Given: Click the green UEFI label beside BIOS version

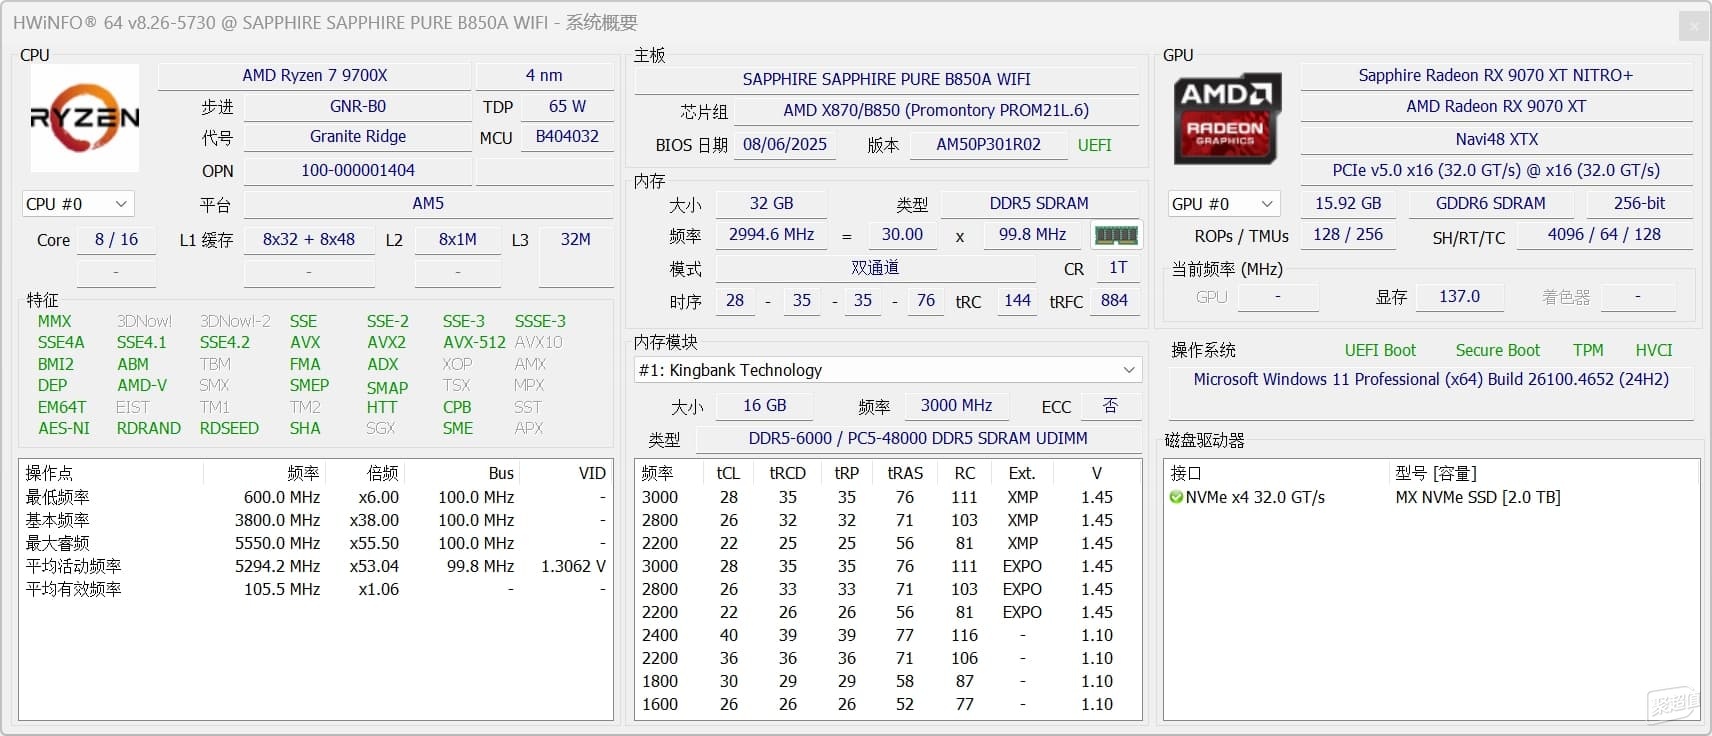Looking at the screenshot, I should [1094, 145].
